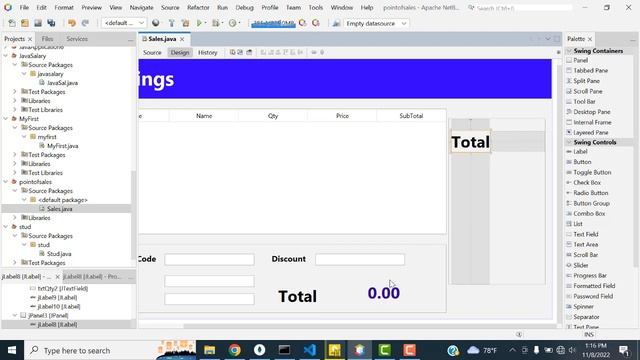Image resolution: width=640 pixels, height=360 pixels.
Task: Click the New File toolbar icon
Action: pyautogui.click(x=12, y=23)
